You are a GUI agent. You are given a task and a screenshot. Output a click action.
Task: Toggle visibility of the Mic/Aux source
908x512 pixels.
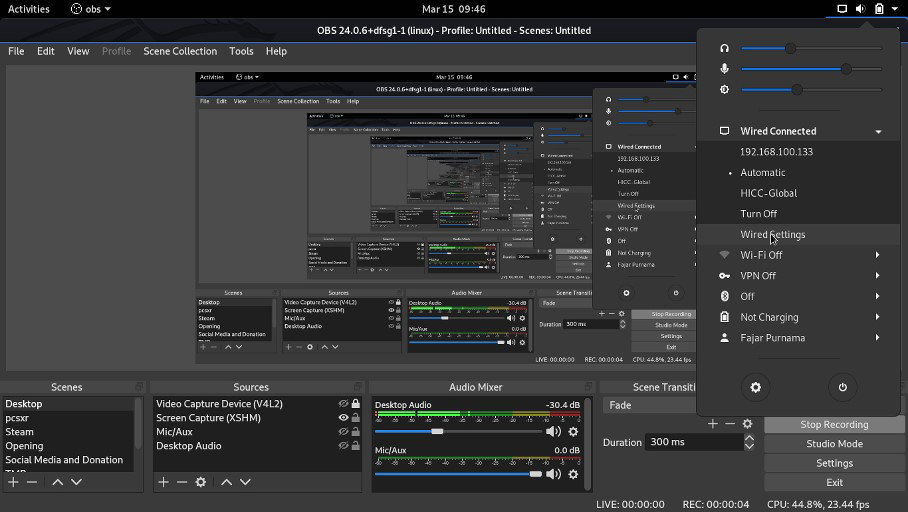click(343, 431)
